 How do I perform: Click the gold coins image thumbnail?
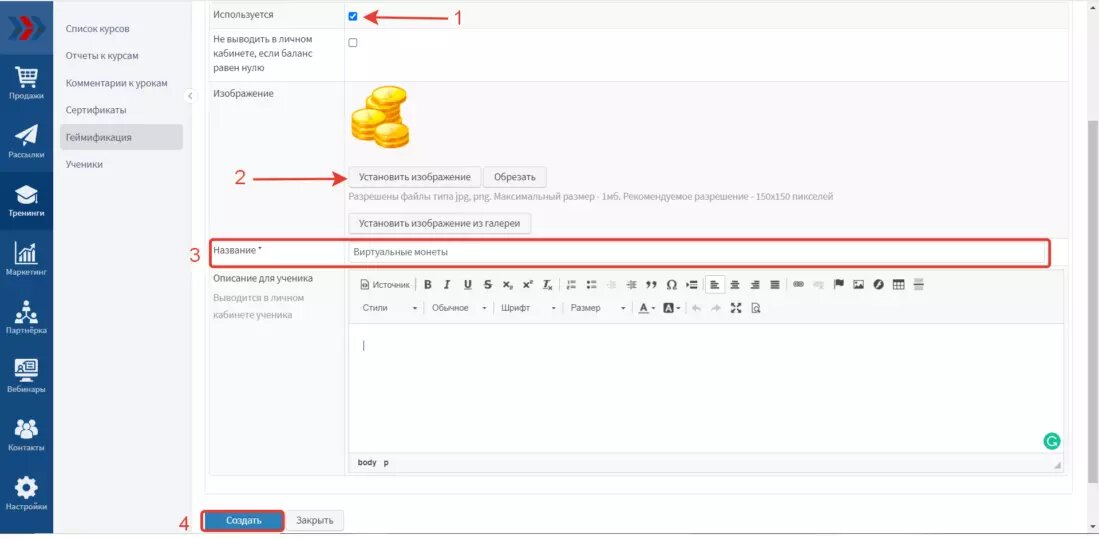point(380,117)
